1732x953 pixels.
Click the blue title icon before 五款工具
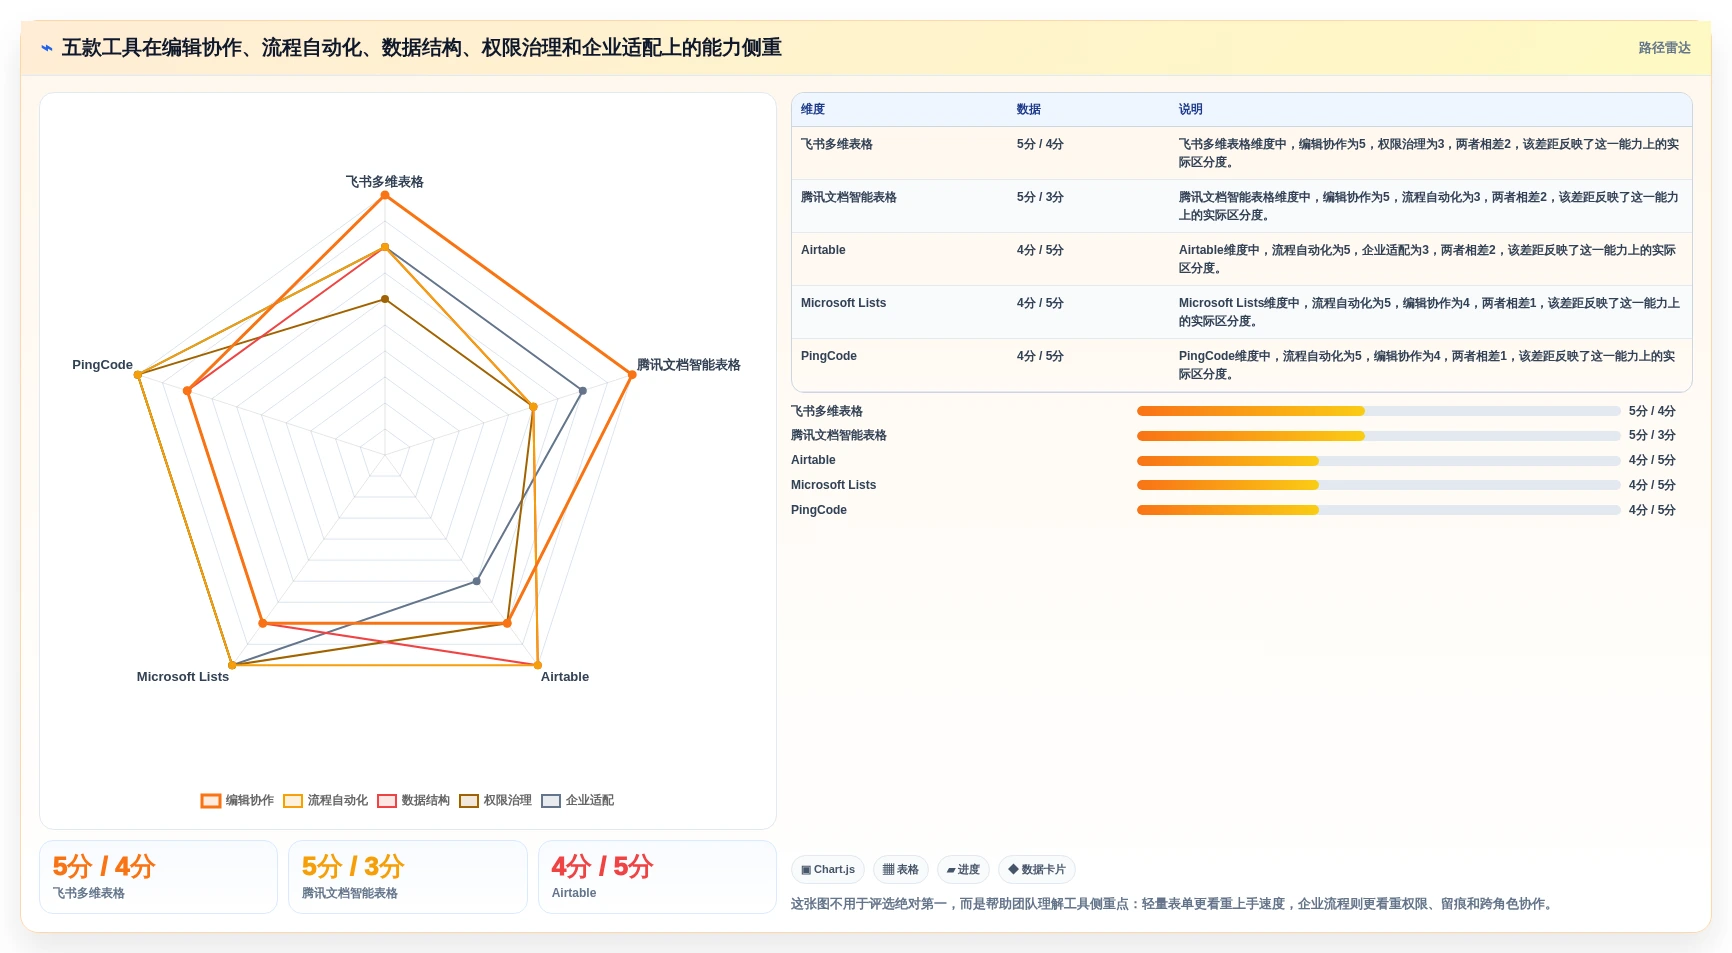tap(47, 48)
